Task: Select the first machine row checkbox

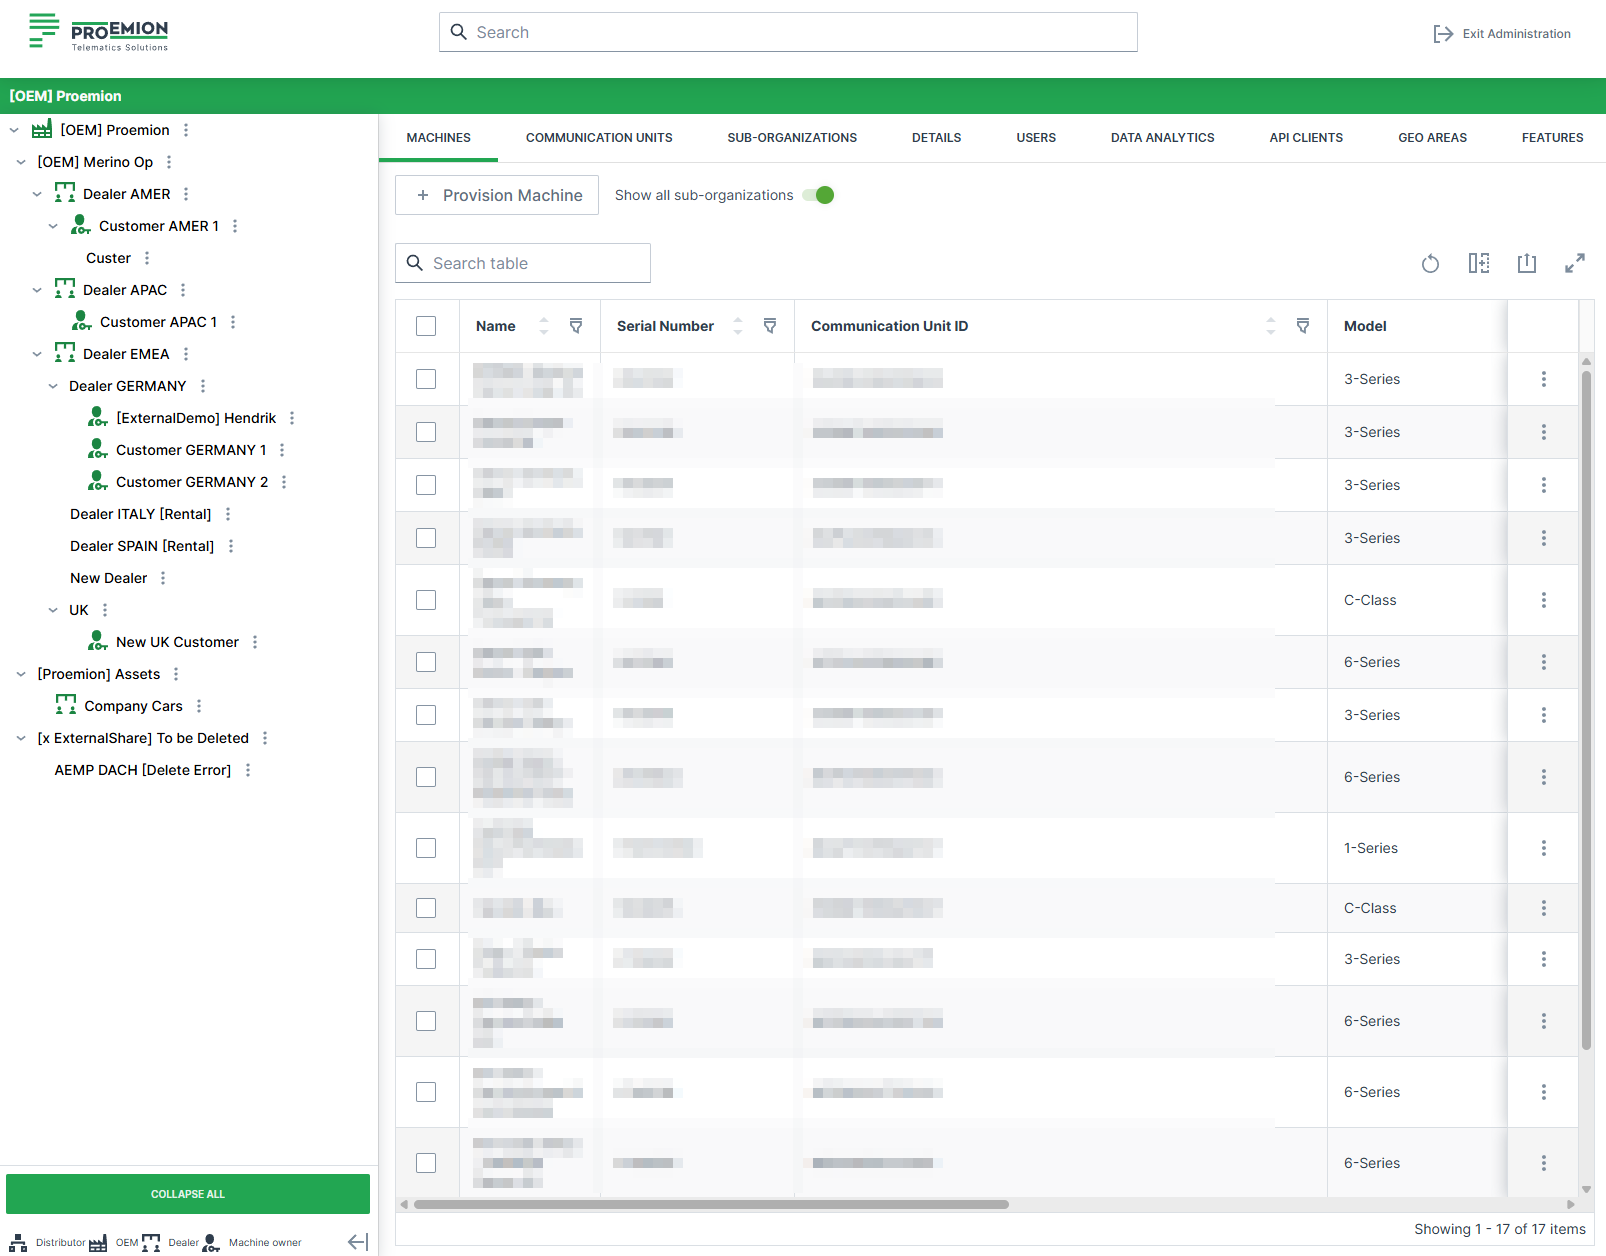Action: pyautogui.click(x=426, y=379)
